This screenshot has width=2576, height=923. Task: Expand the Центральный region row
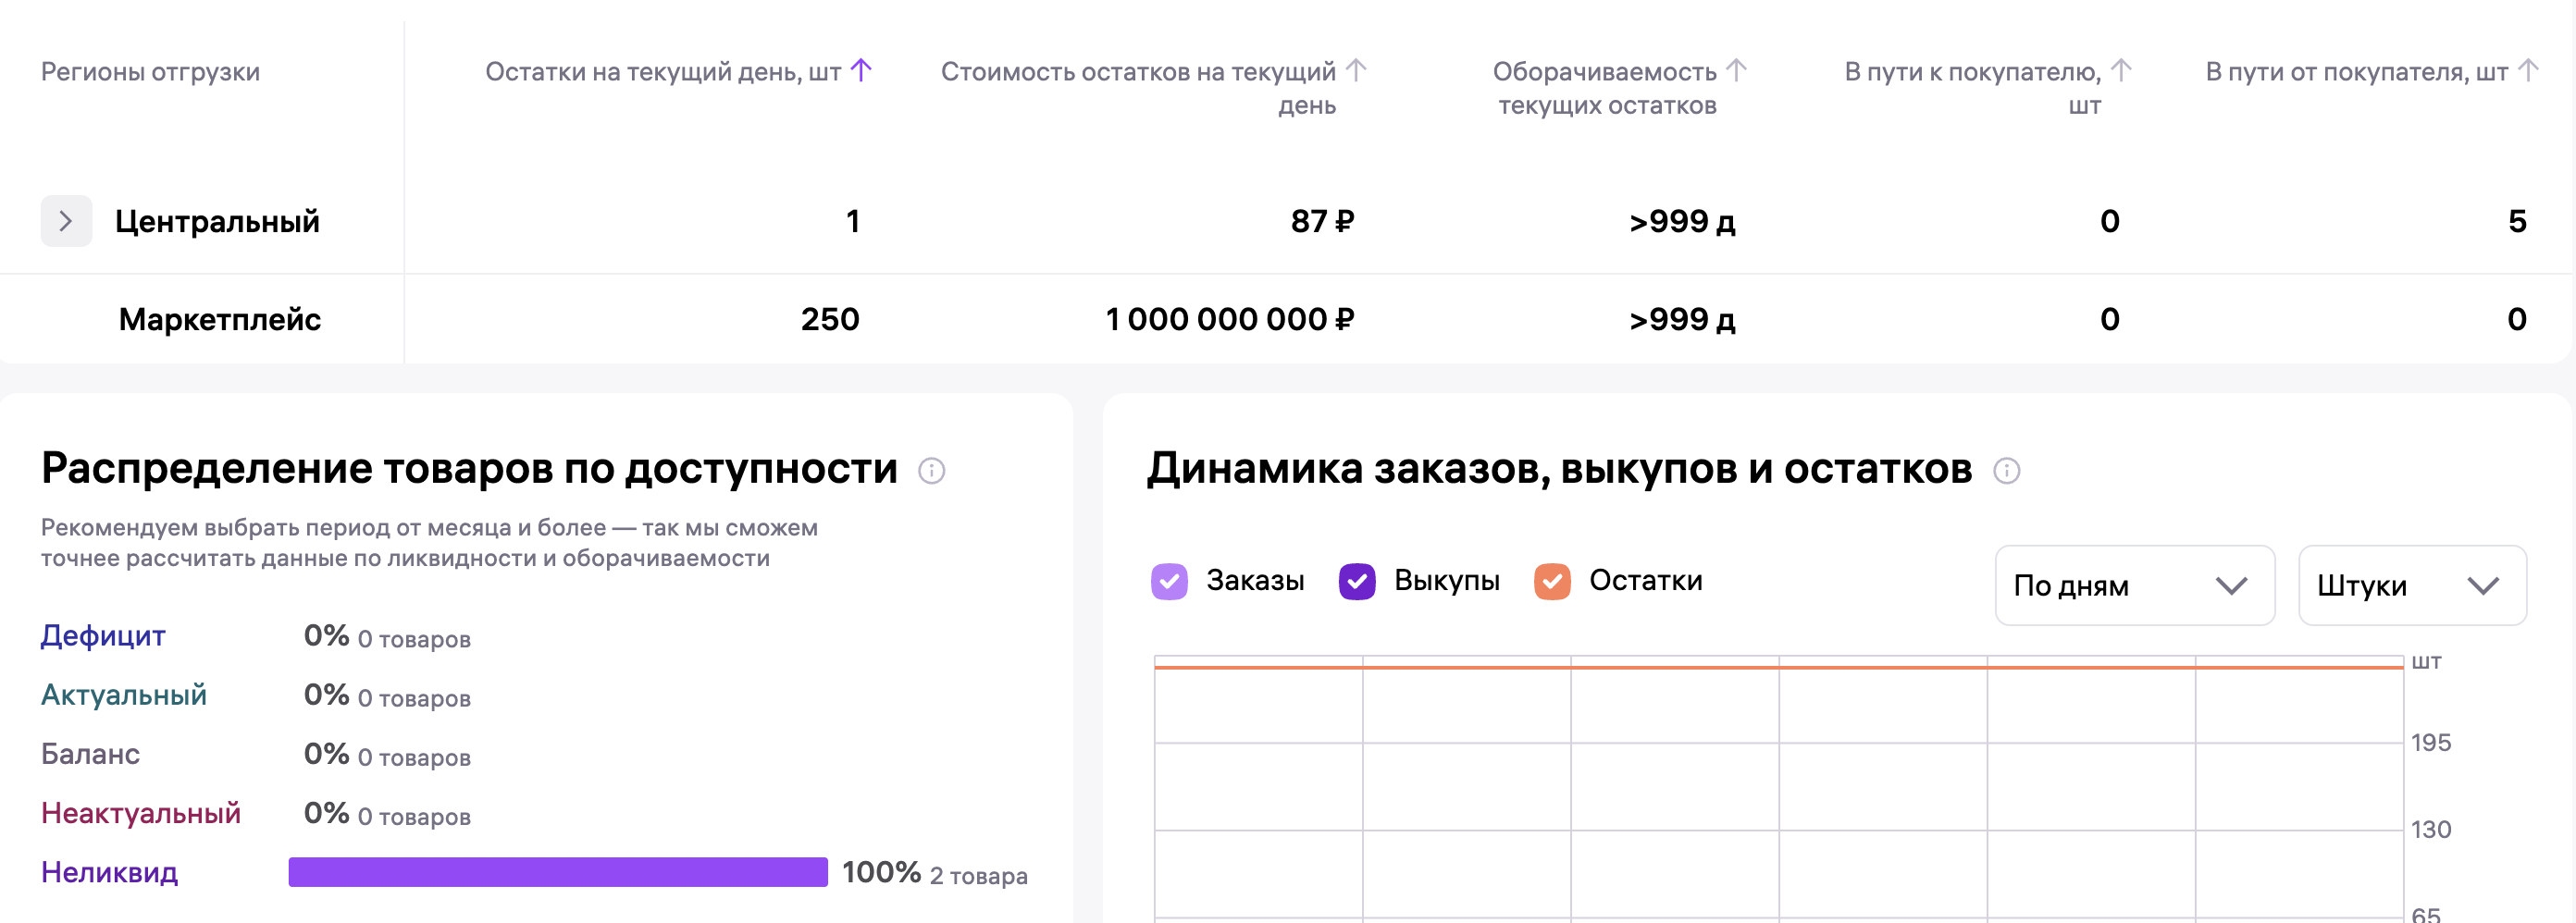[66, 221]
